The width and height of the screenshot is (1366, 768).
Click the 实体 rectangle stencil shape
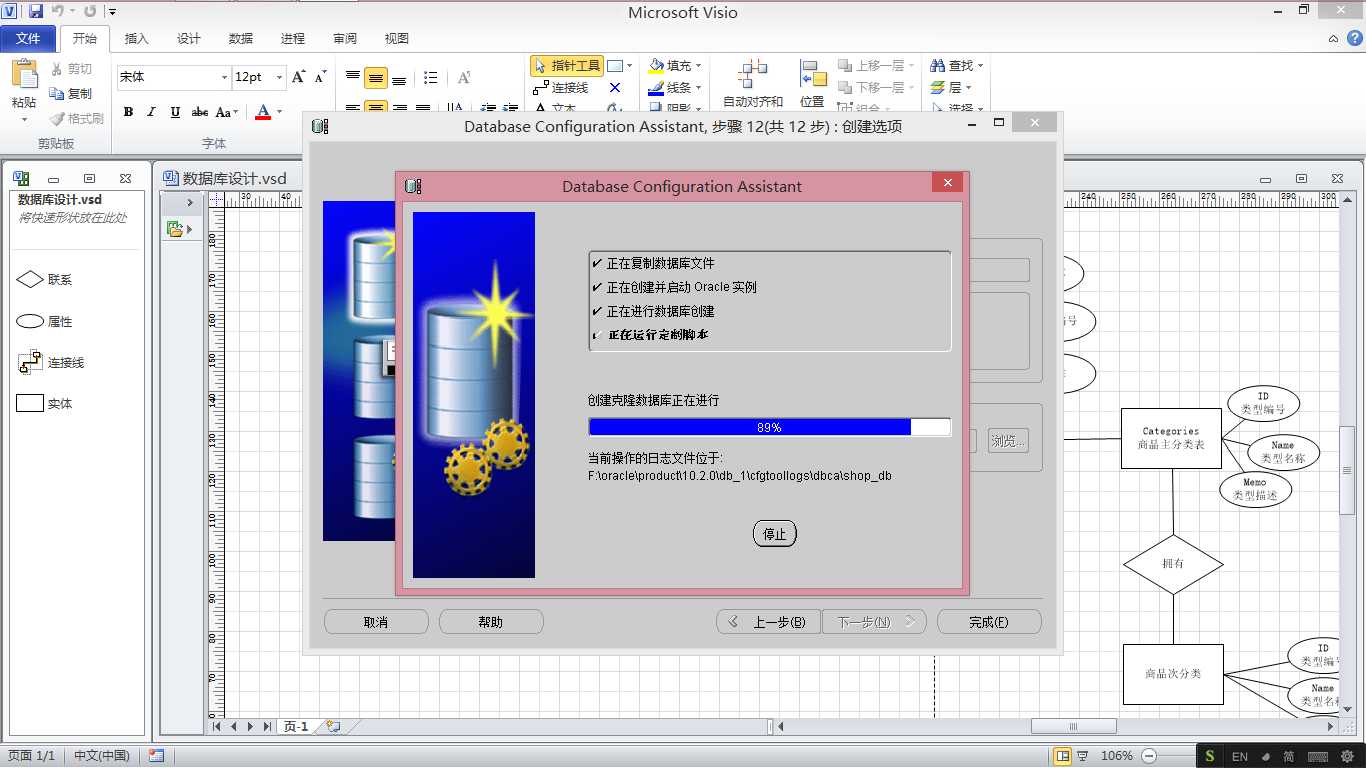pos(30,404)
